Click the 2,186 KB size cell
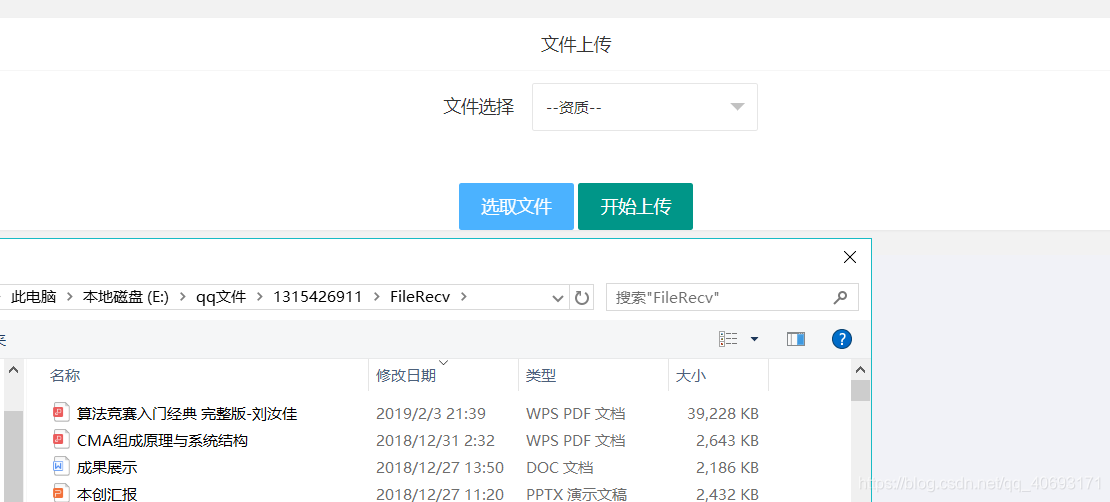Screen dimensions: 1110x502 [728, 467]
